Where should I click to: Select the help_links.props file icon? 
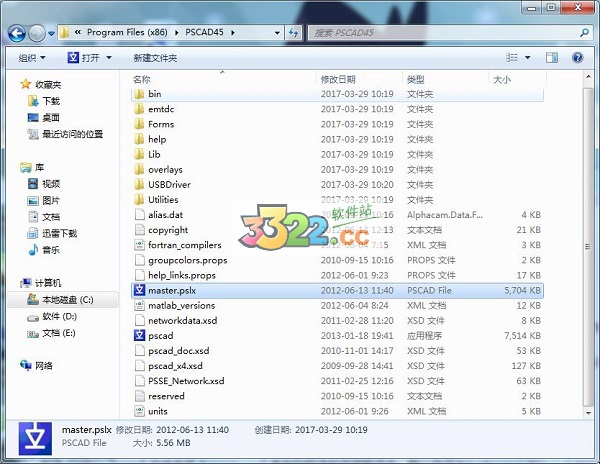tap(139, 275)
